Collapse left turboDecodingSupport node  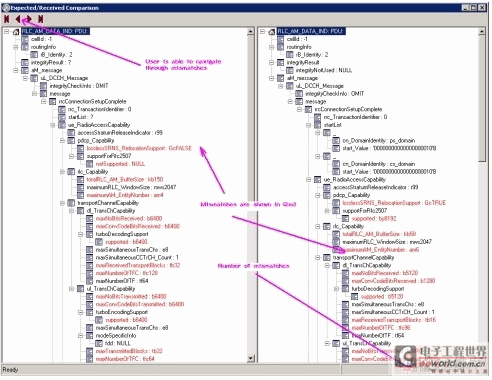click(80, 234)
